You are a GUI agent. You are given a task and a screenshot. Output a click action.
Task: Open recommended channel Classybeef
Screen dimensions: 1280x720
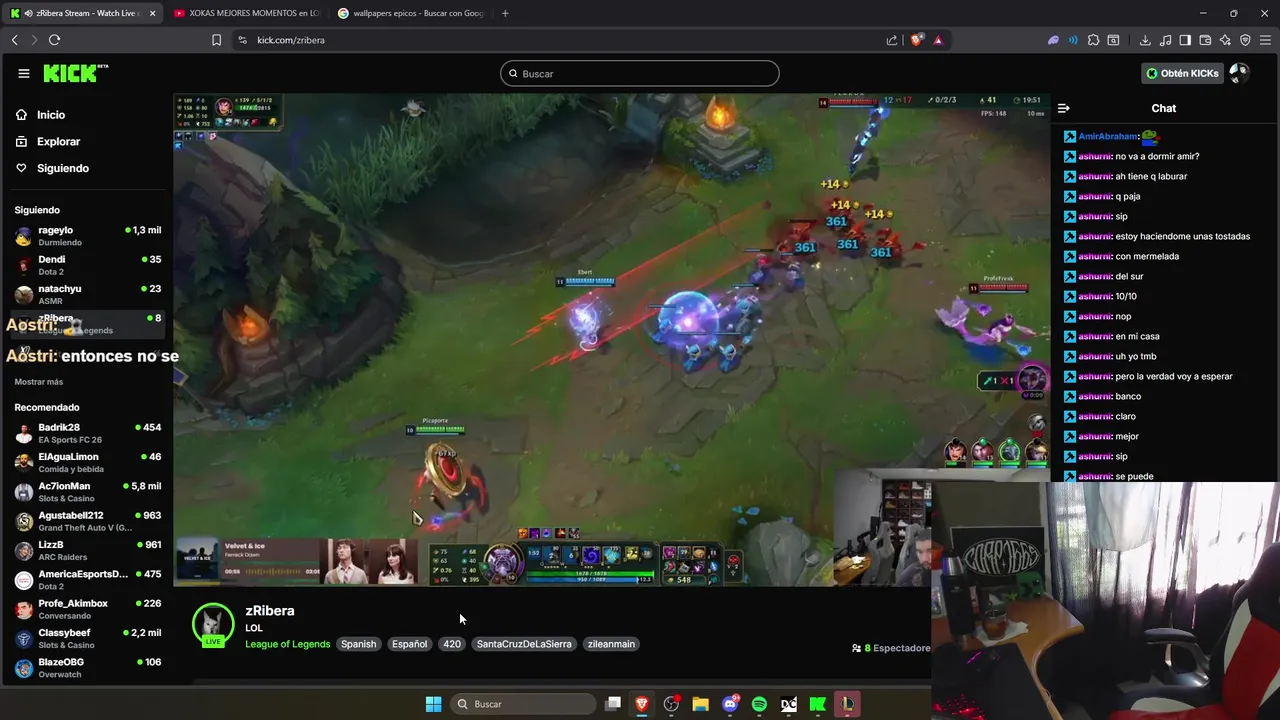[x=88, y=638]
